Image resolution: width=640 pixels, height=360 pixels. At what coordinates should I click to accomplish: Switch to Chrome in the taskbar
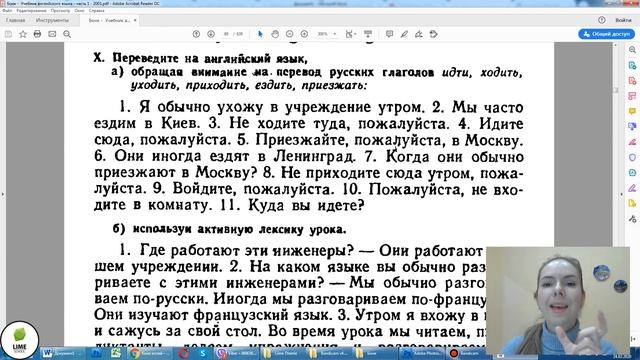coord(149,353)
